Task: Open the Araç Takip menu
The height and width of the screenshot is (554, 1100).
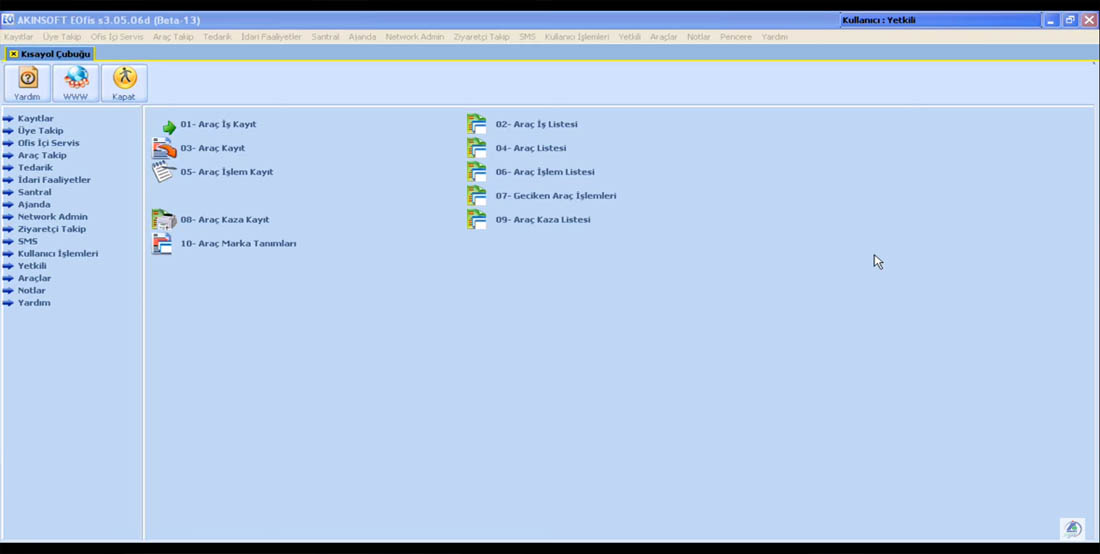Action: point(173,37)
